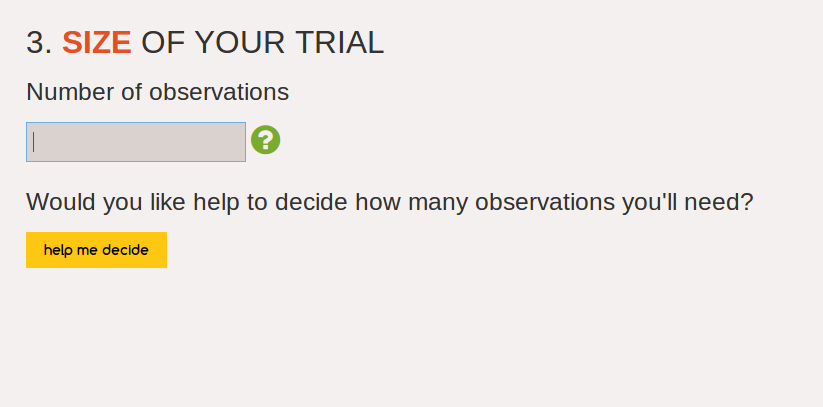
Task: Click the orange word 'SIZE' in heading
Action: click(x=96, y=42)
